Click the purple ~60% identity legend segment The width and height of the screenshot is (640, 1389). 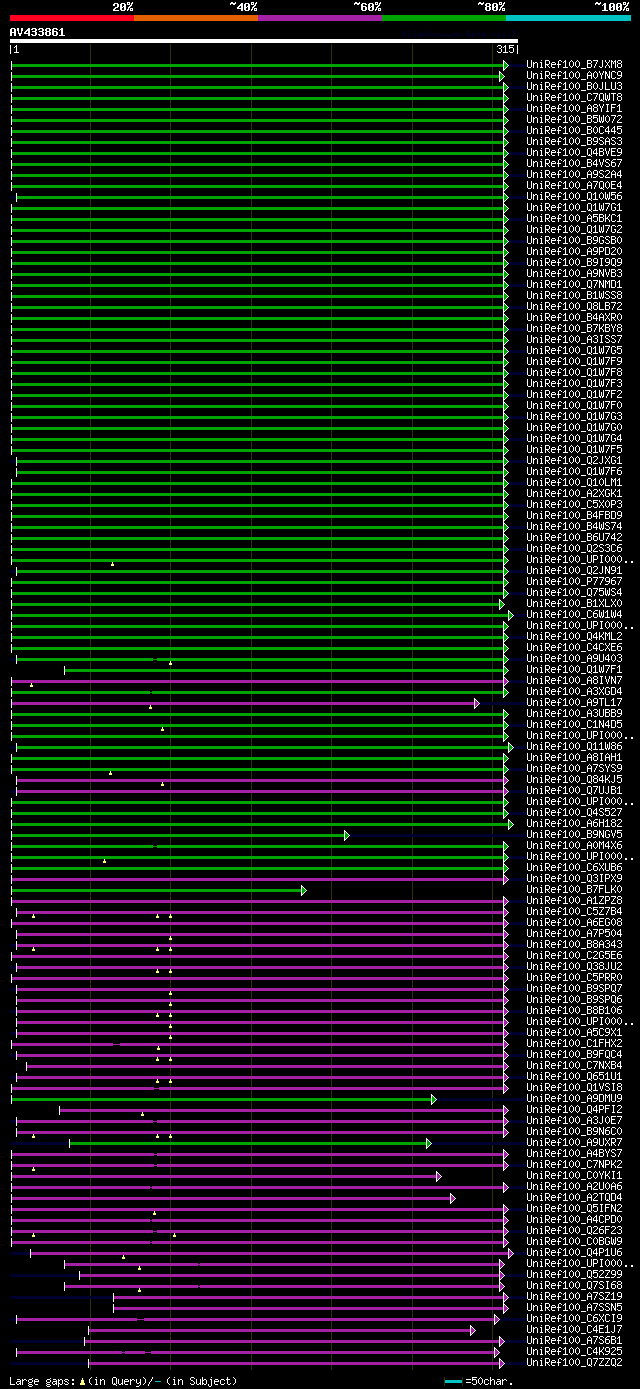coord(319,17)
